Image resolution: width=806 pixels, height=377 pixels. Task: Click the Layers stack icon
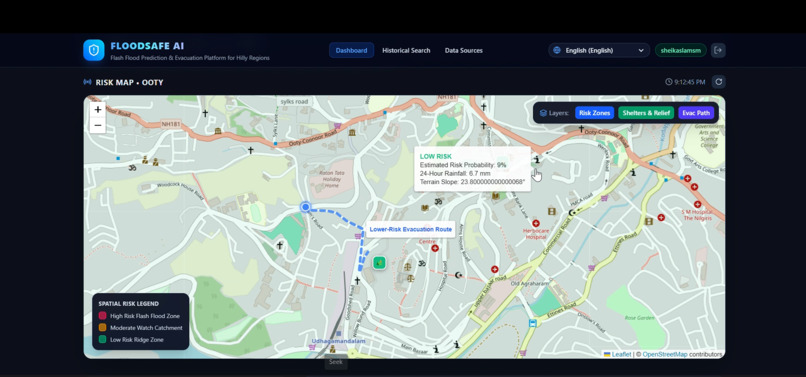[543, 113]
